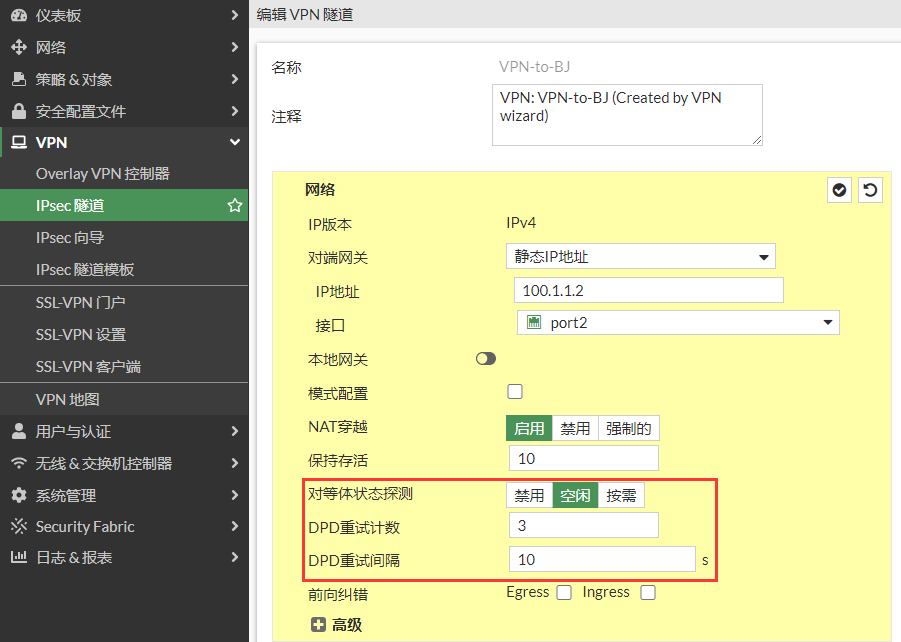The image size is (901, 642).
Task: Click the 系统管理 gear icon in sidebar
Action: 18,495
